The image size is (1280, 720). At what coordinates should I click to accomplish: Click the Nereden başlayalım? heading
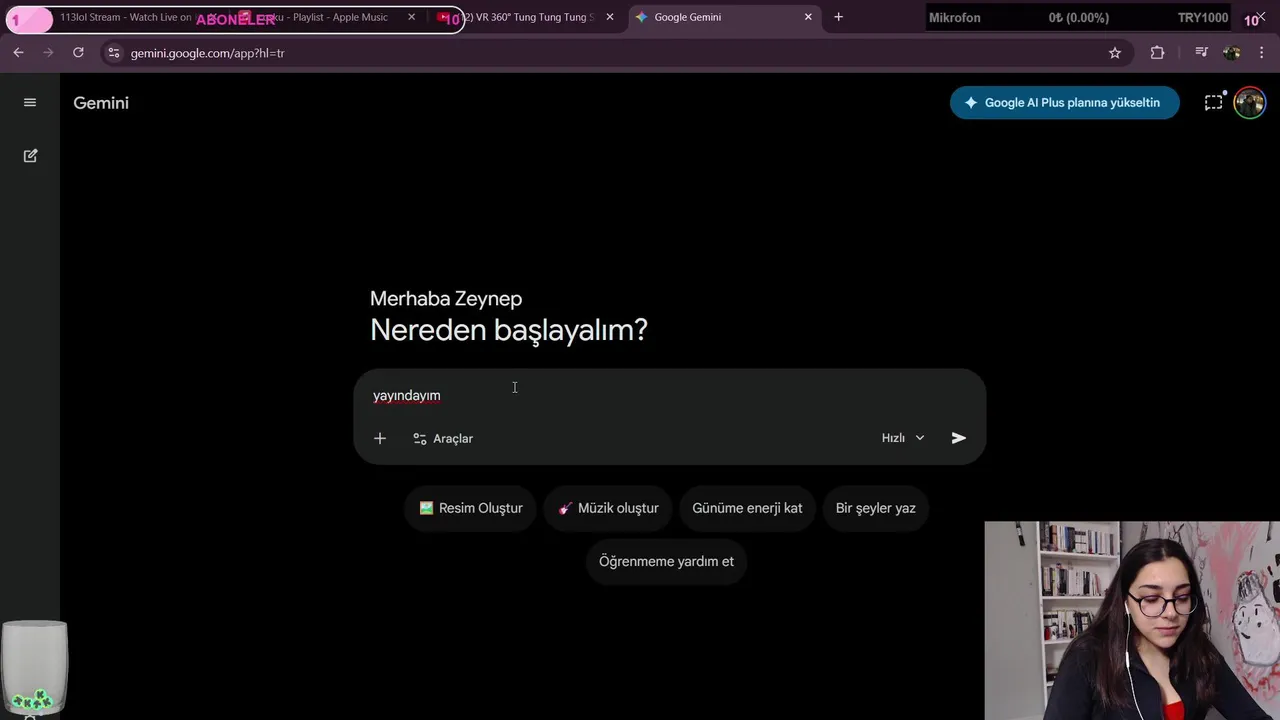pyautogui.click(x=509, y=330)
